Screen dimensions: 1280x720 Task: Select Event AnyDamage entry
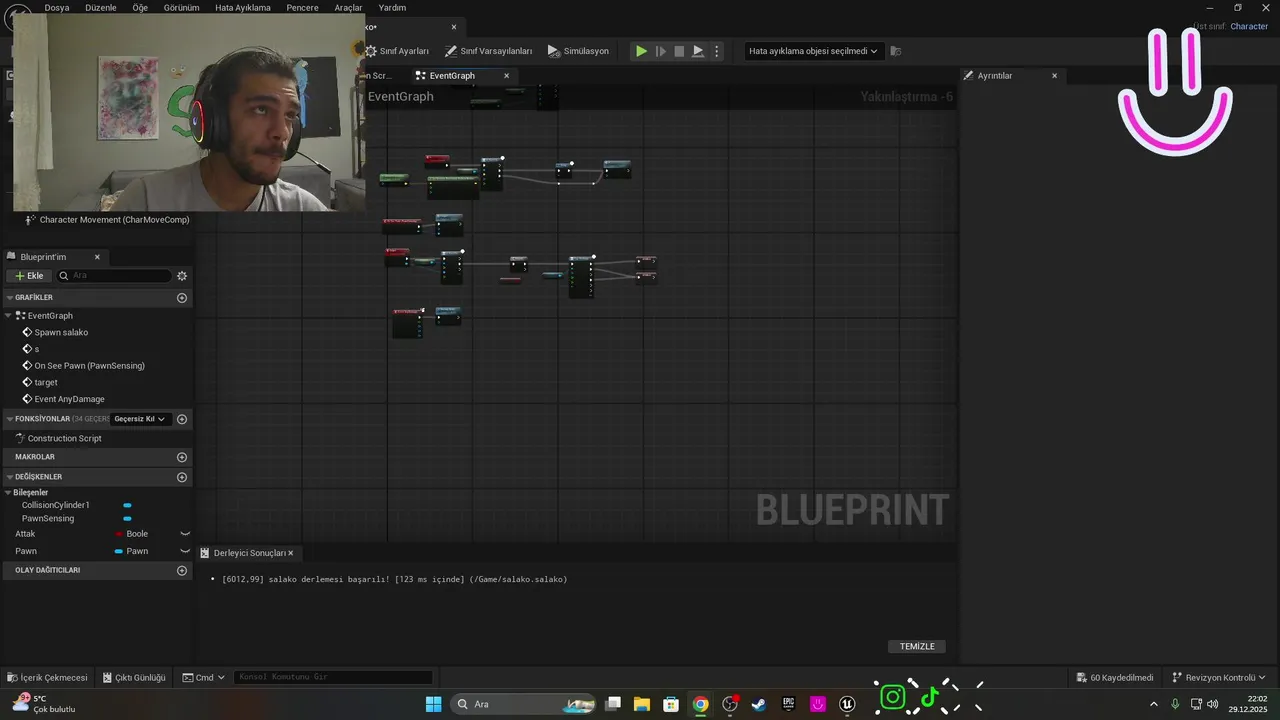(x=69, y=399)
